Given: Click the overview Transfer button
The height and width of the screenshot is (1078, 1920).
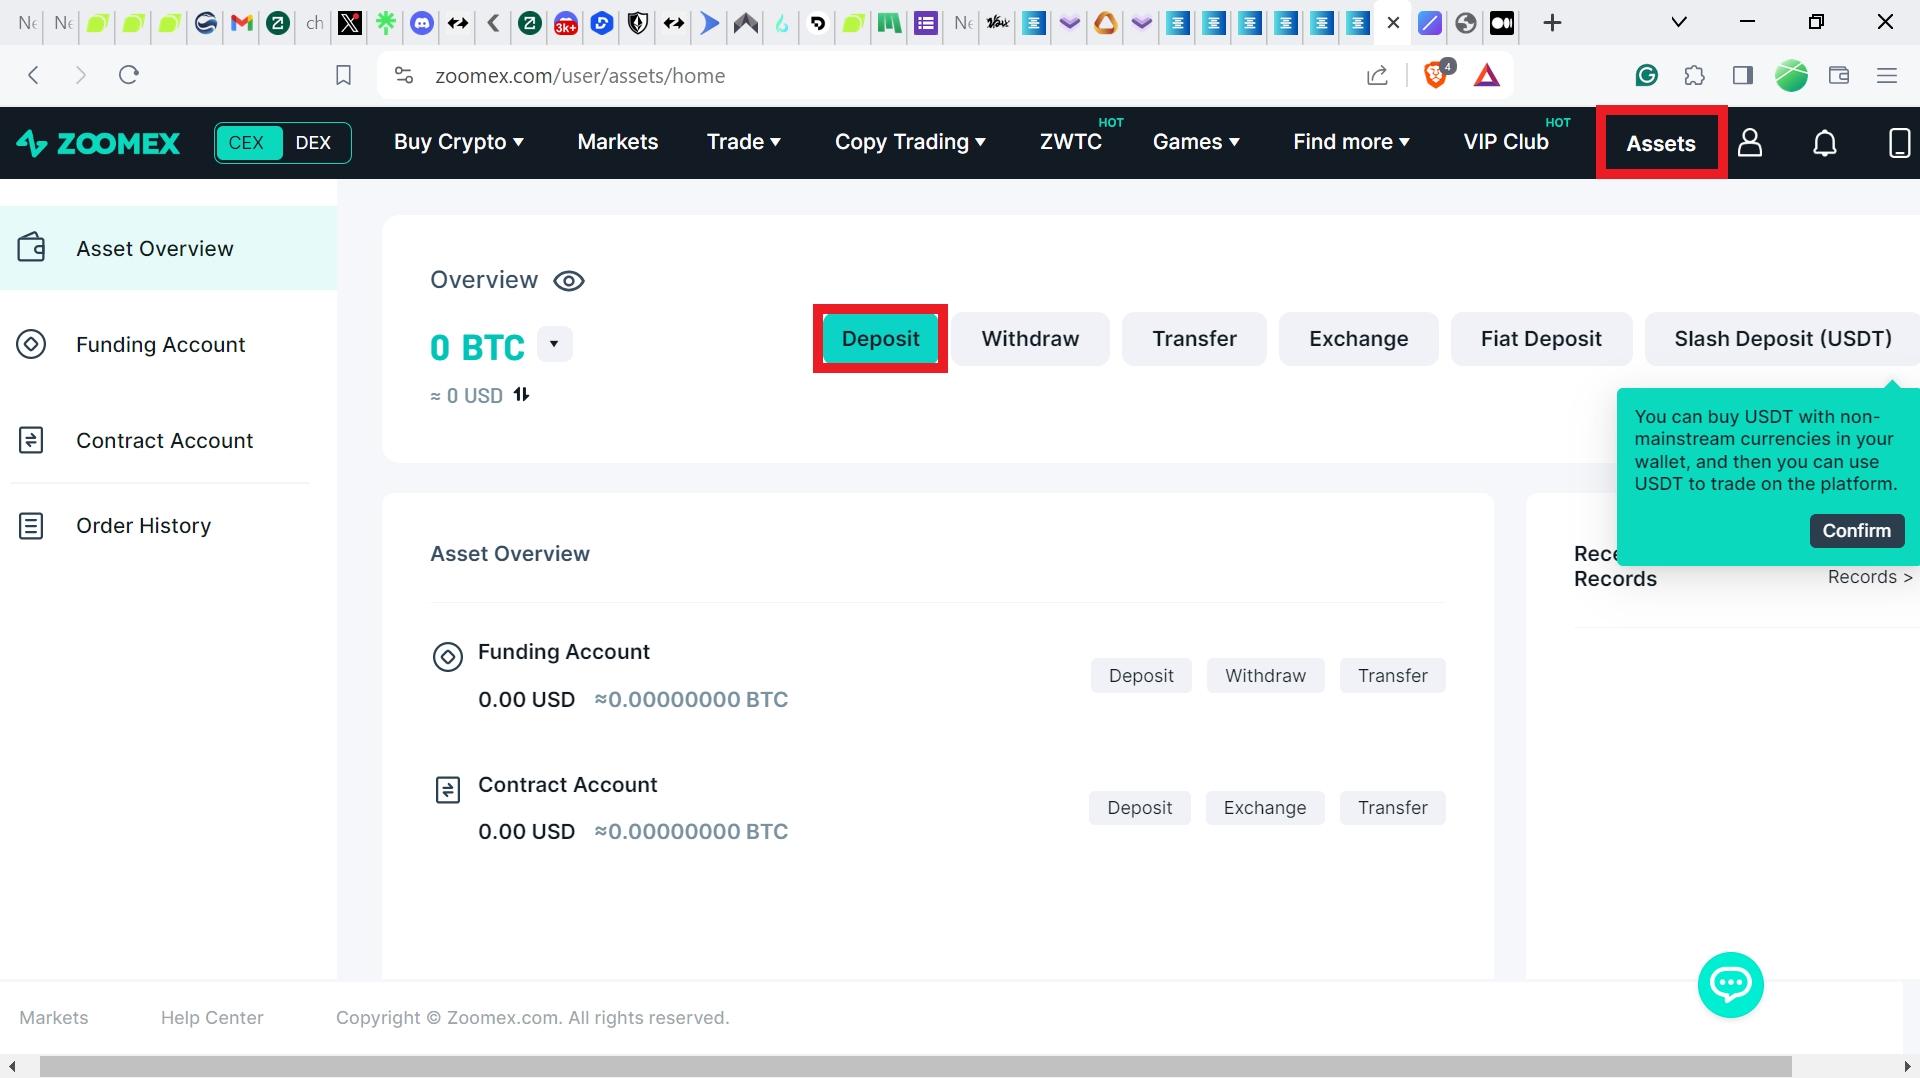Looking at the screenshot, I should (x=1194, y=339).
